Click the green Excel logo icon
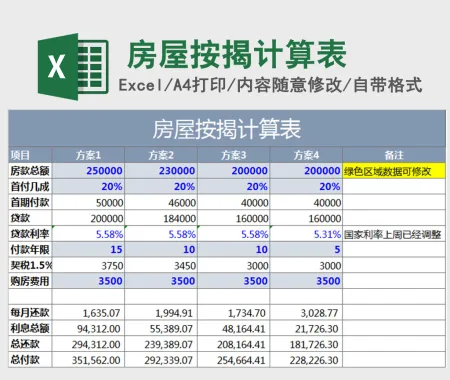The height and width of the screenshot is (380, 450). [x=73, y=67]
